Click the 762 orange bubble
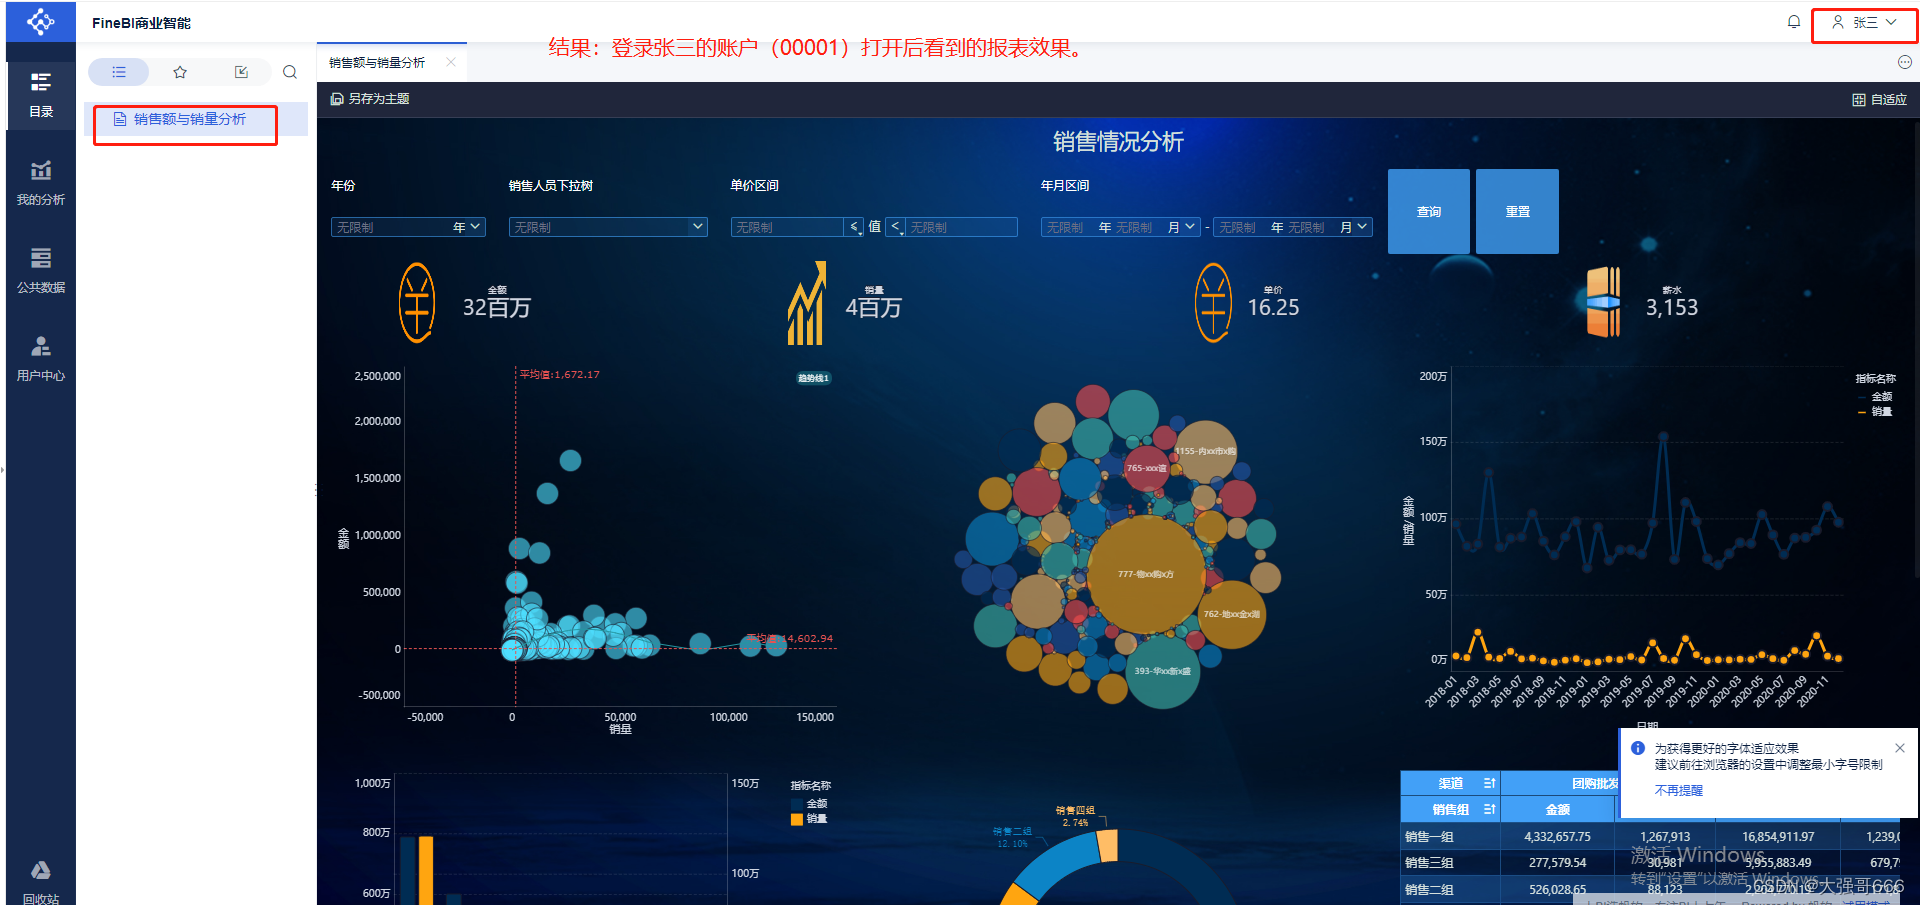Image resolution: width=1920 pixels, height=905 pixels. tap(1231, 614)
